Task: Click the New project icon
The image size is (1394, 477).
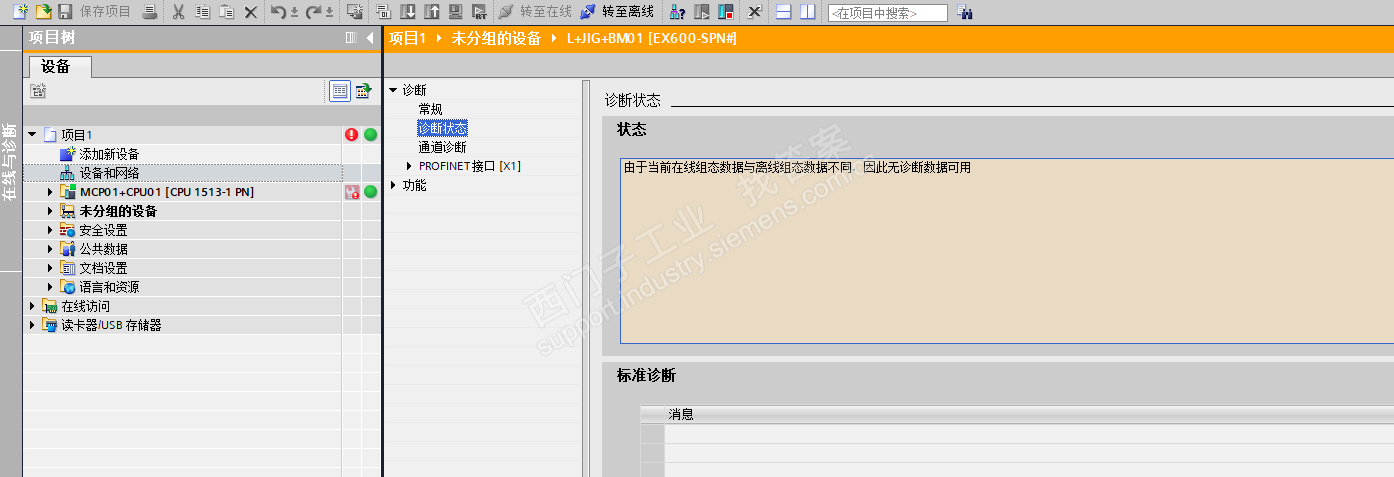Action: click(20, 12)
